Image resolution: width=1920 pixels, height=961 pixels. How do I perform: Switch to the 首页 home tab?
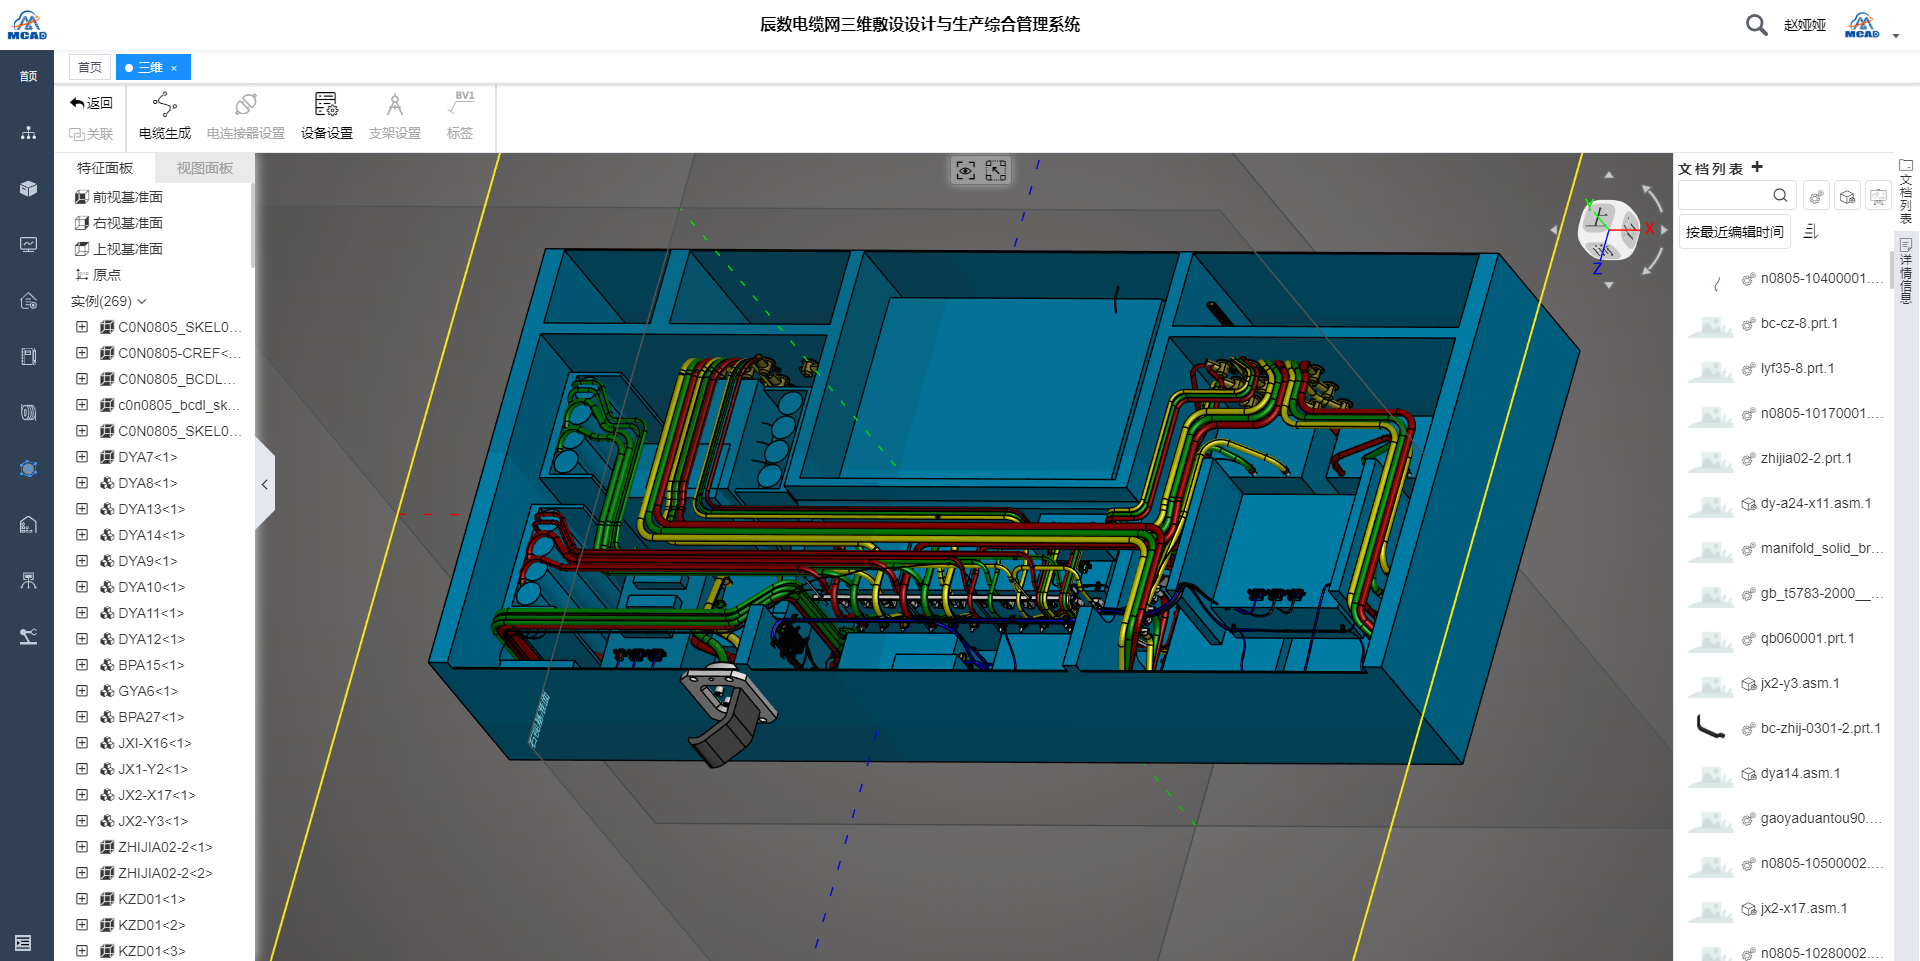point(90,67)
